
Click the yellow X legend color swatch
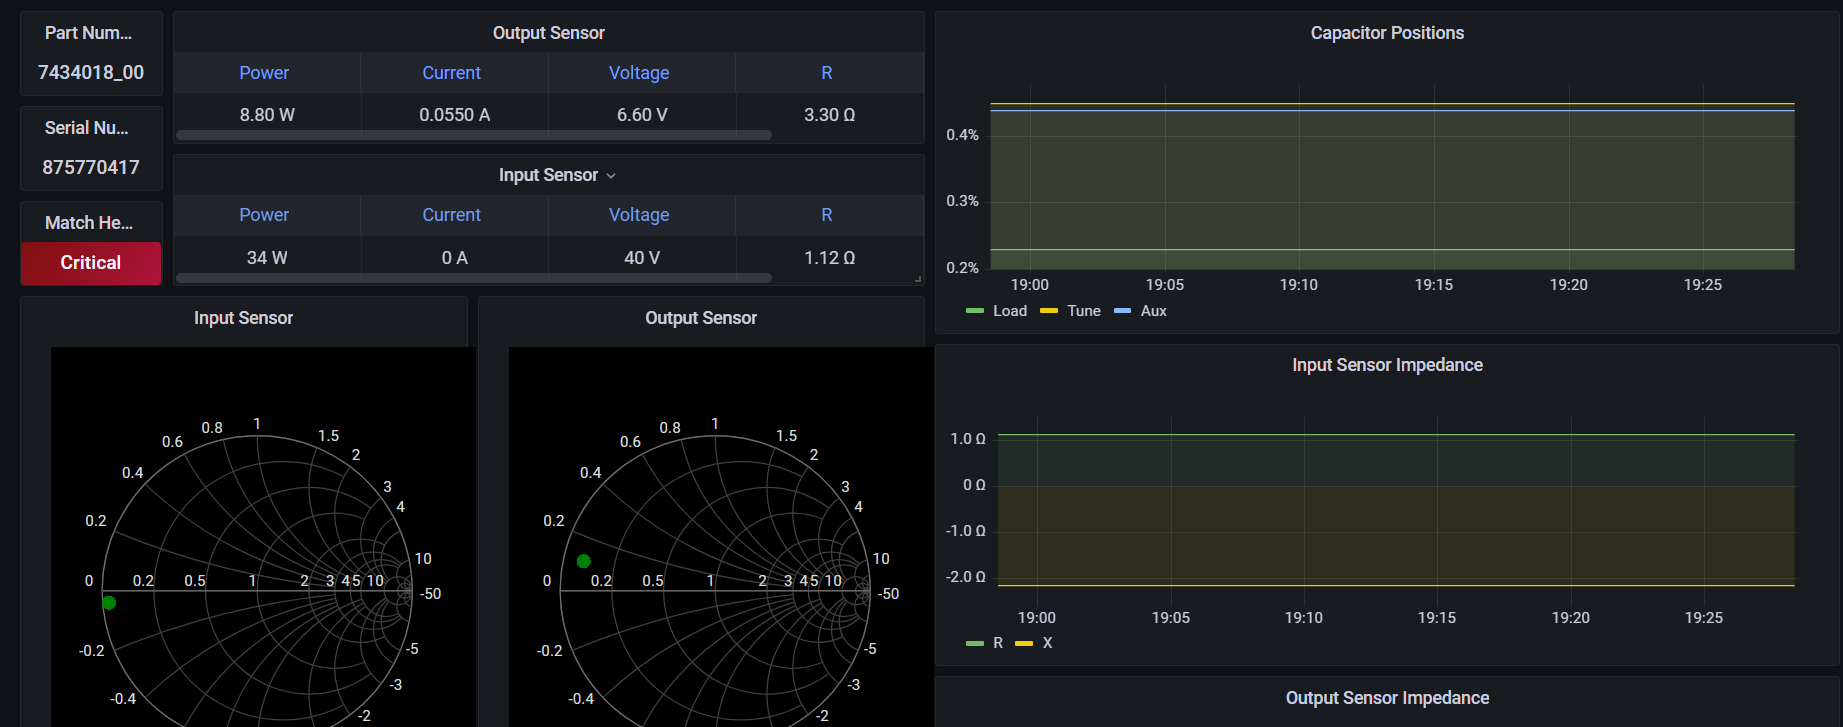pyautogui.click(x=1024, y=643)
